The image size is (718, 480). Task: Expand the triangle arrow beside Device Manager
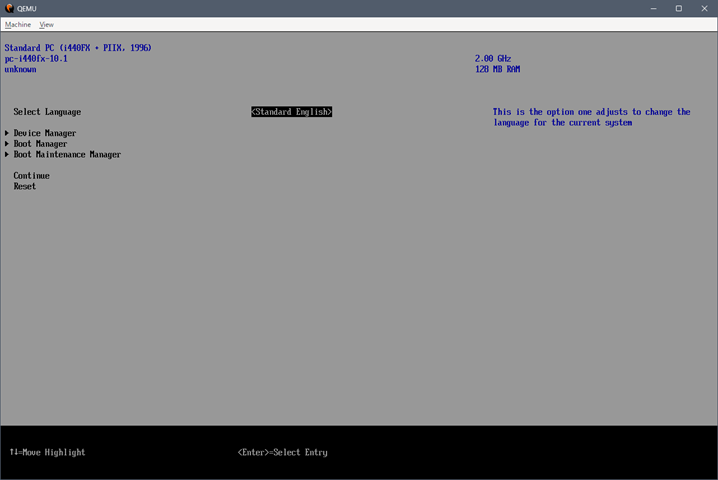7,133
